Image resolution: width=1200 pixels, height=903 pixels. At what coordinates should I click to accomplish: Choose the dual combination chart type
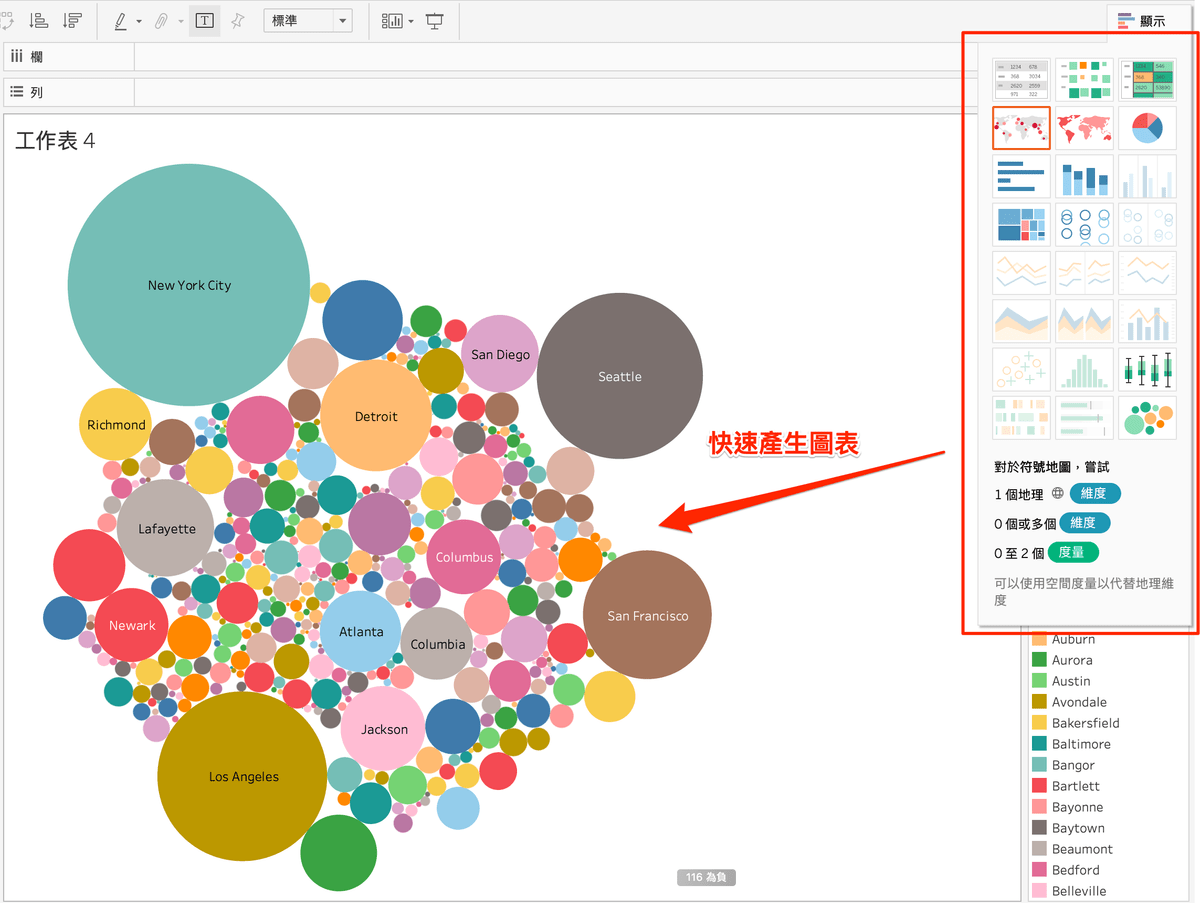click(x=1147, y=321)
